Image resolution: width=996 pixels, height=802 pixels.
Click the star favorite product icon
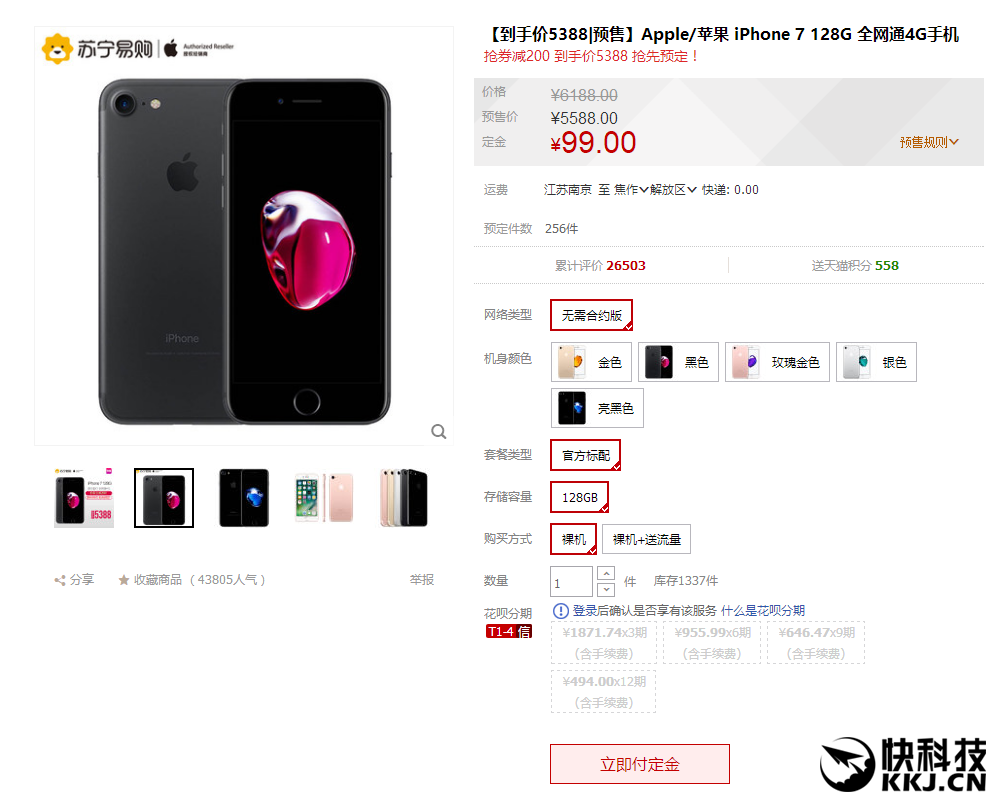coord(124,580)
